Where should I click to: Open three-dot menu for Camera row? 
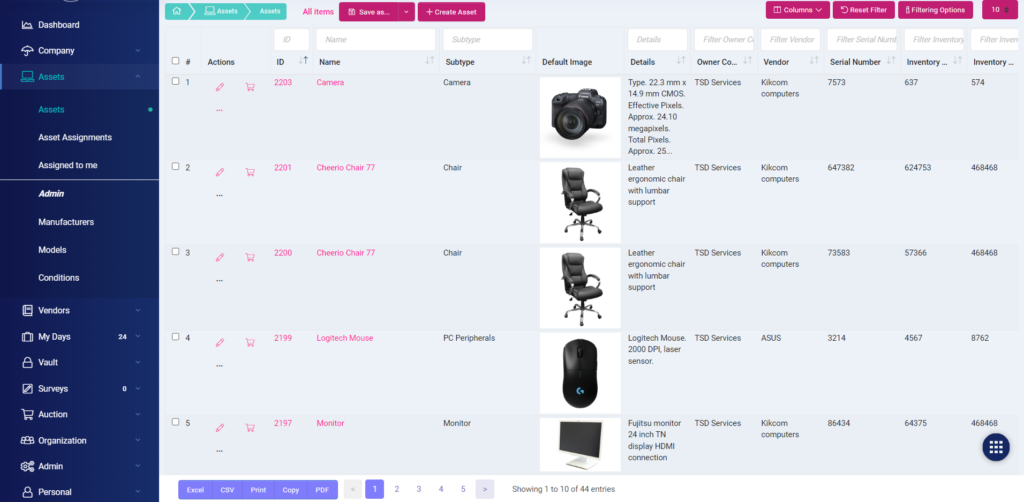[219, 109]
